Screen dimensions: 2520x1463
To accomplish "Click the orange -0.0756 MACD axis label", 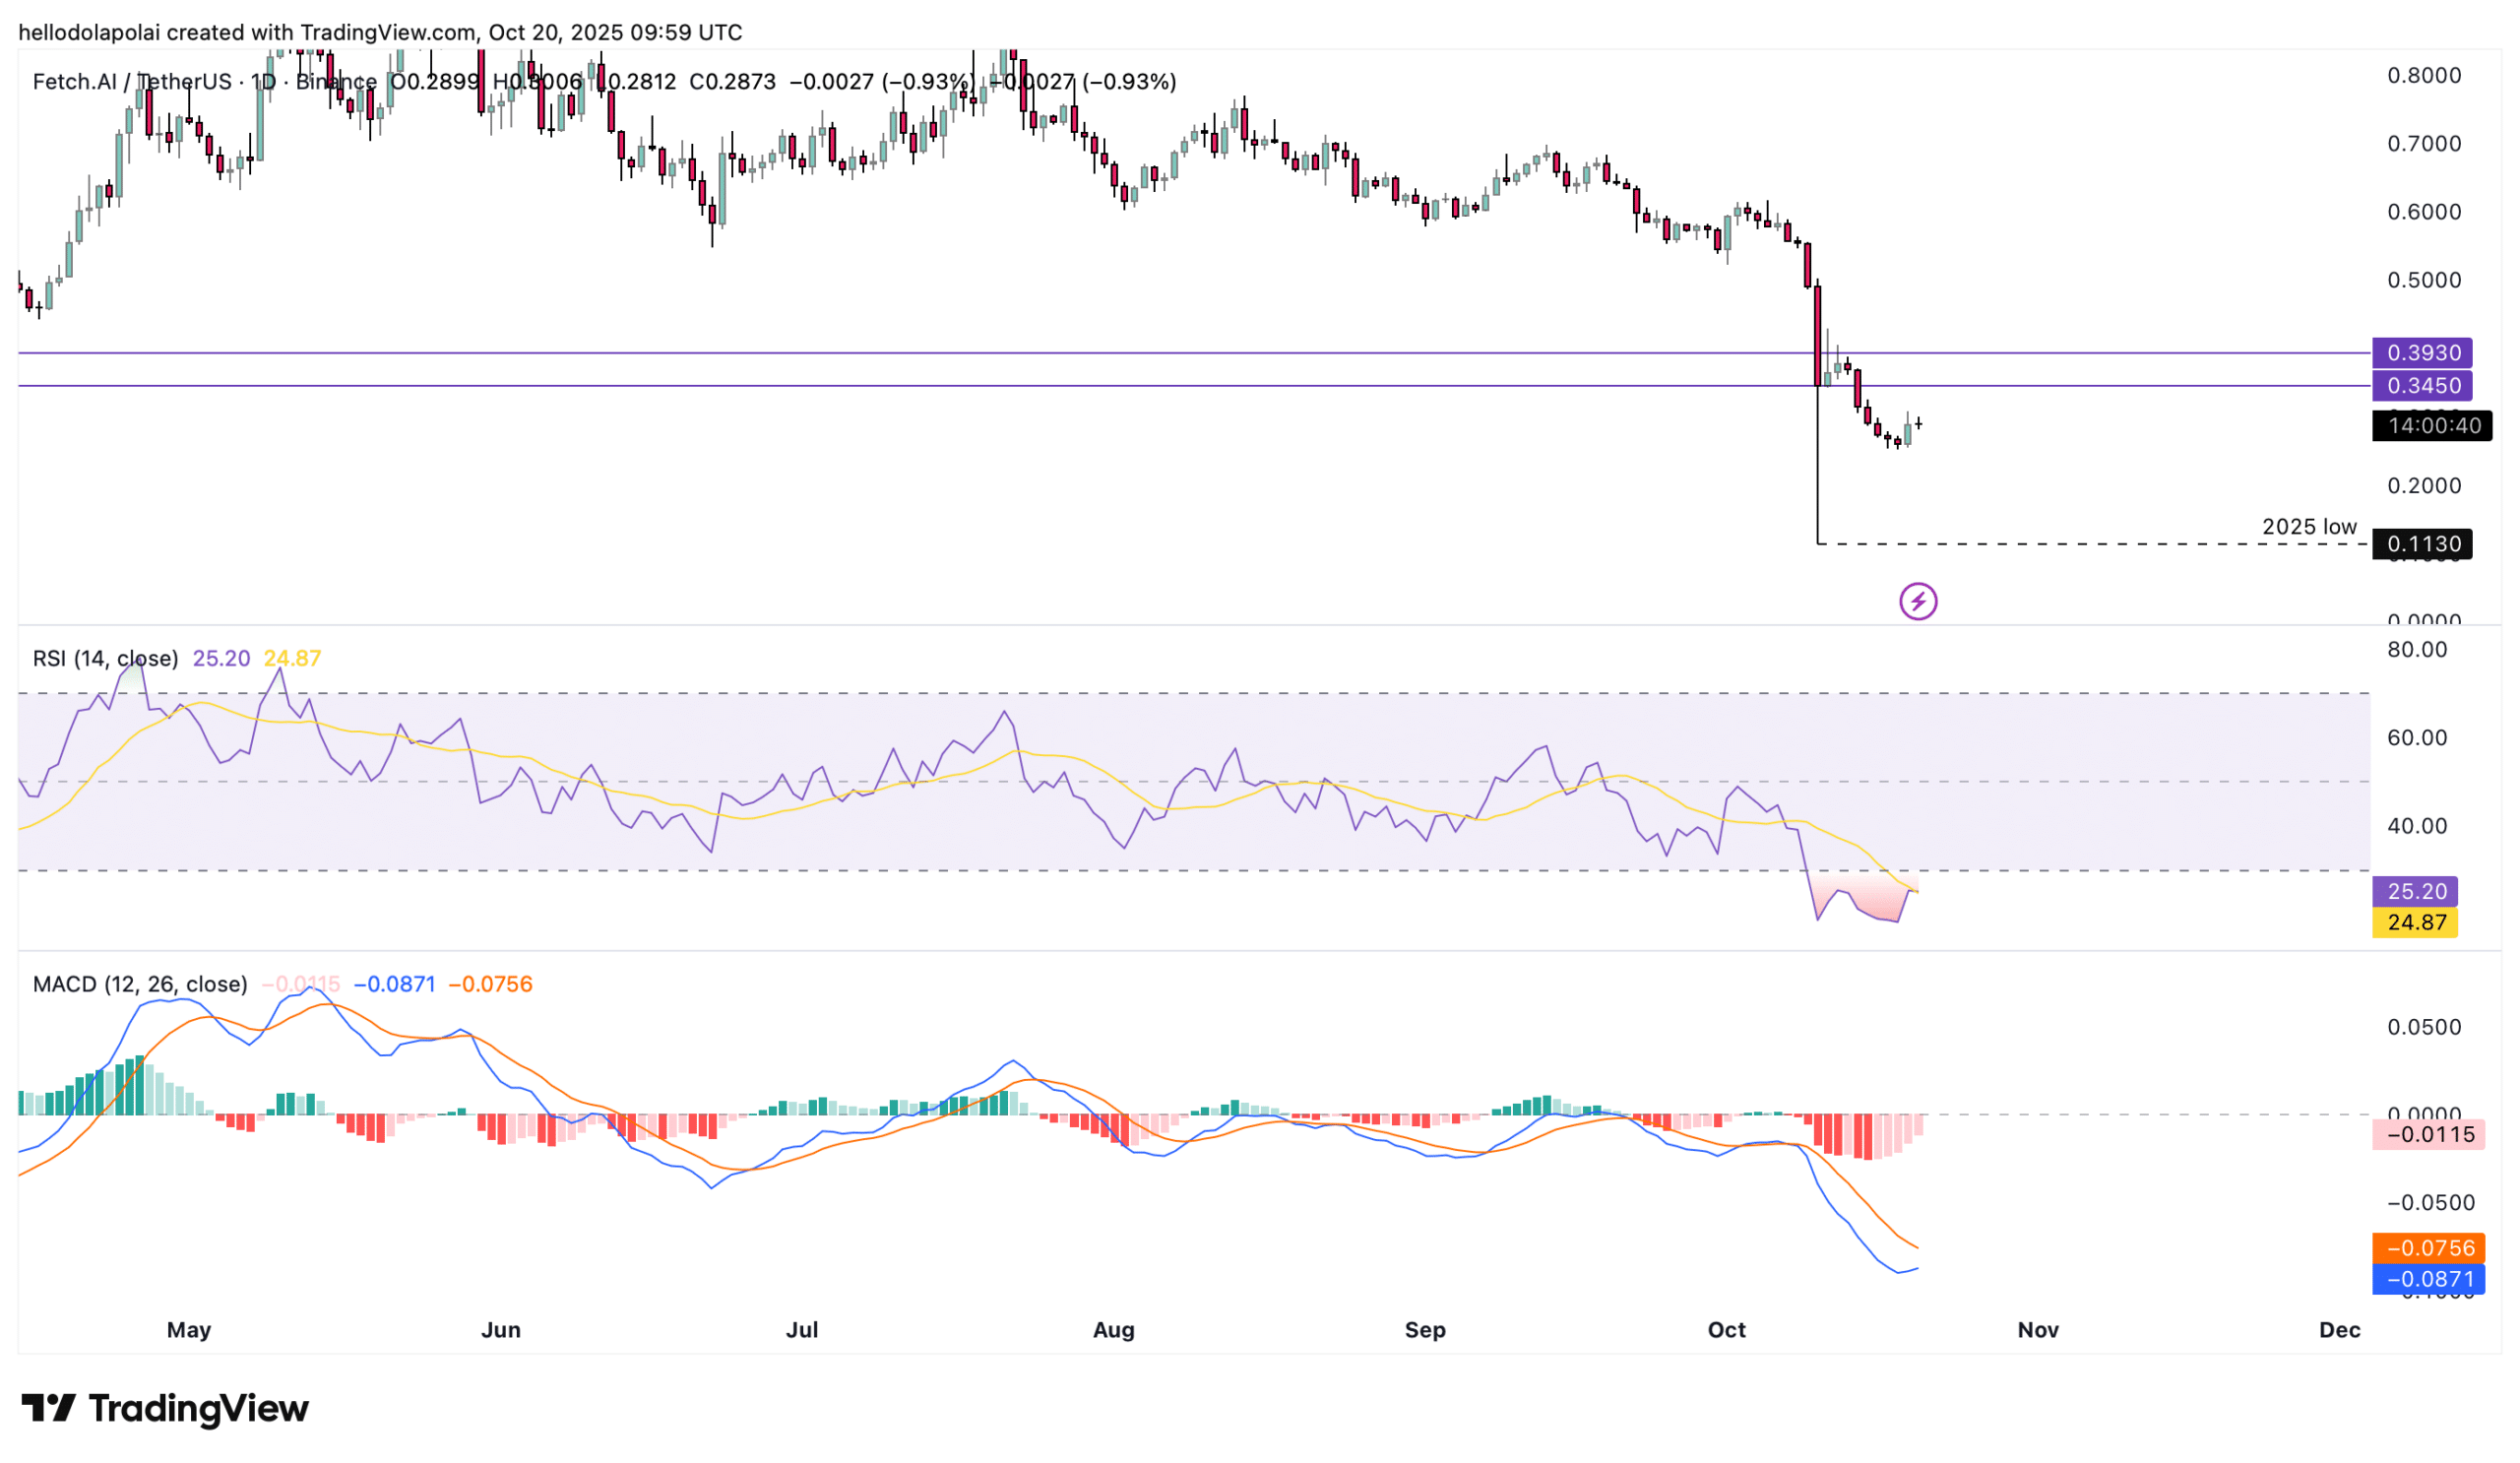I will pos(2428,1248).
